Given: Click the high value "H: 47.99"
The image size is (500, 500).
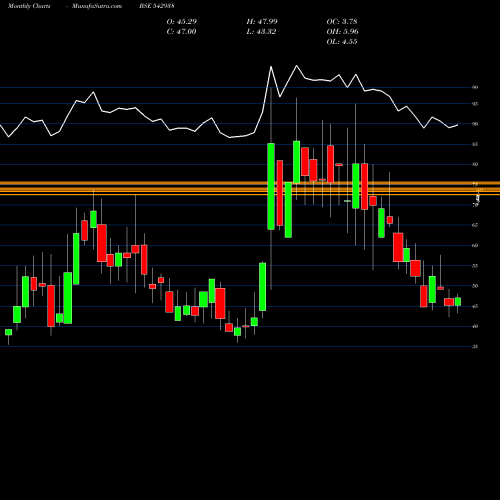Looking at the screenshot, I should click(x=262, y=21).
